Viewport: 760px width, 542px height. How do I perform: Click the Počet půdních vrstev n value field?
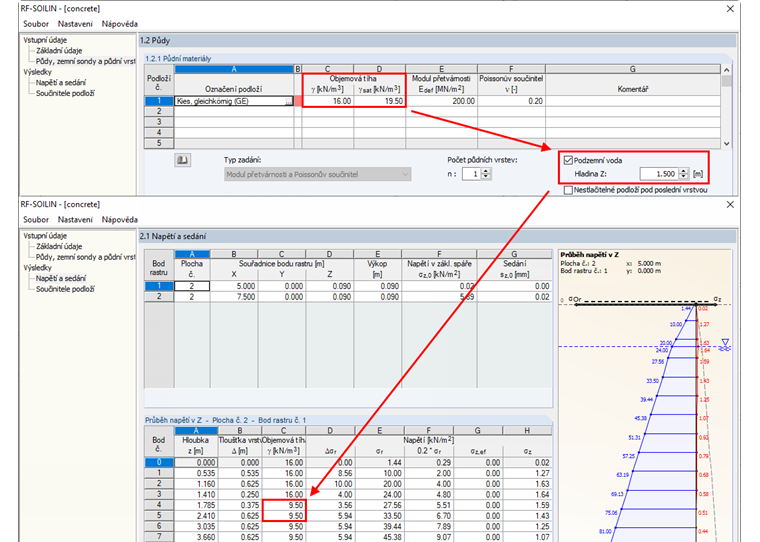point(470,174)
